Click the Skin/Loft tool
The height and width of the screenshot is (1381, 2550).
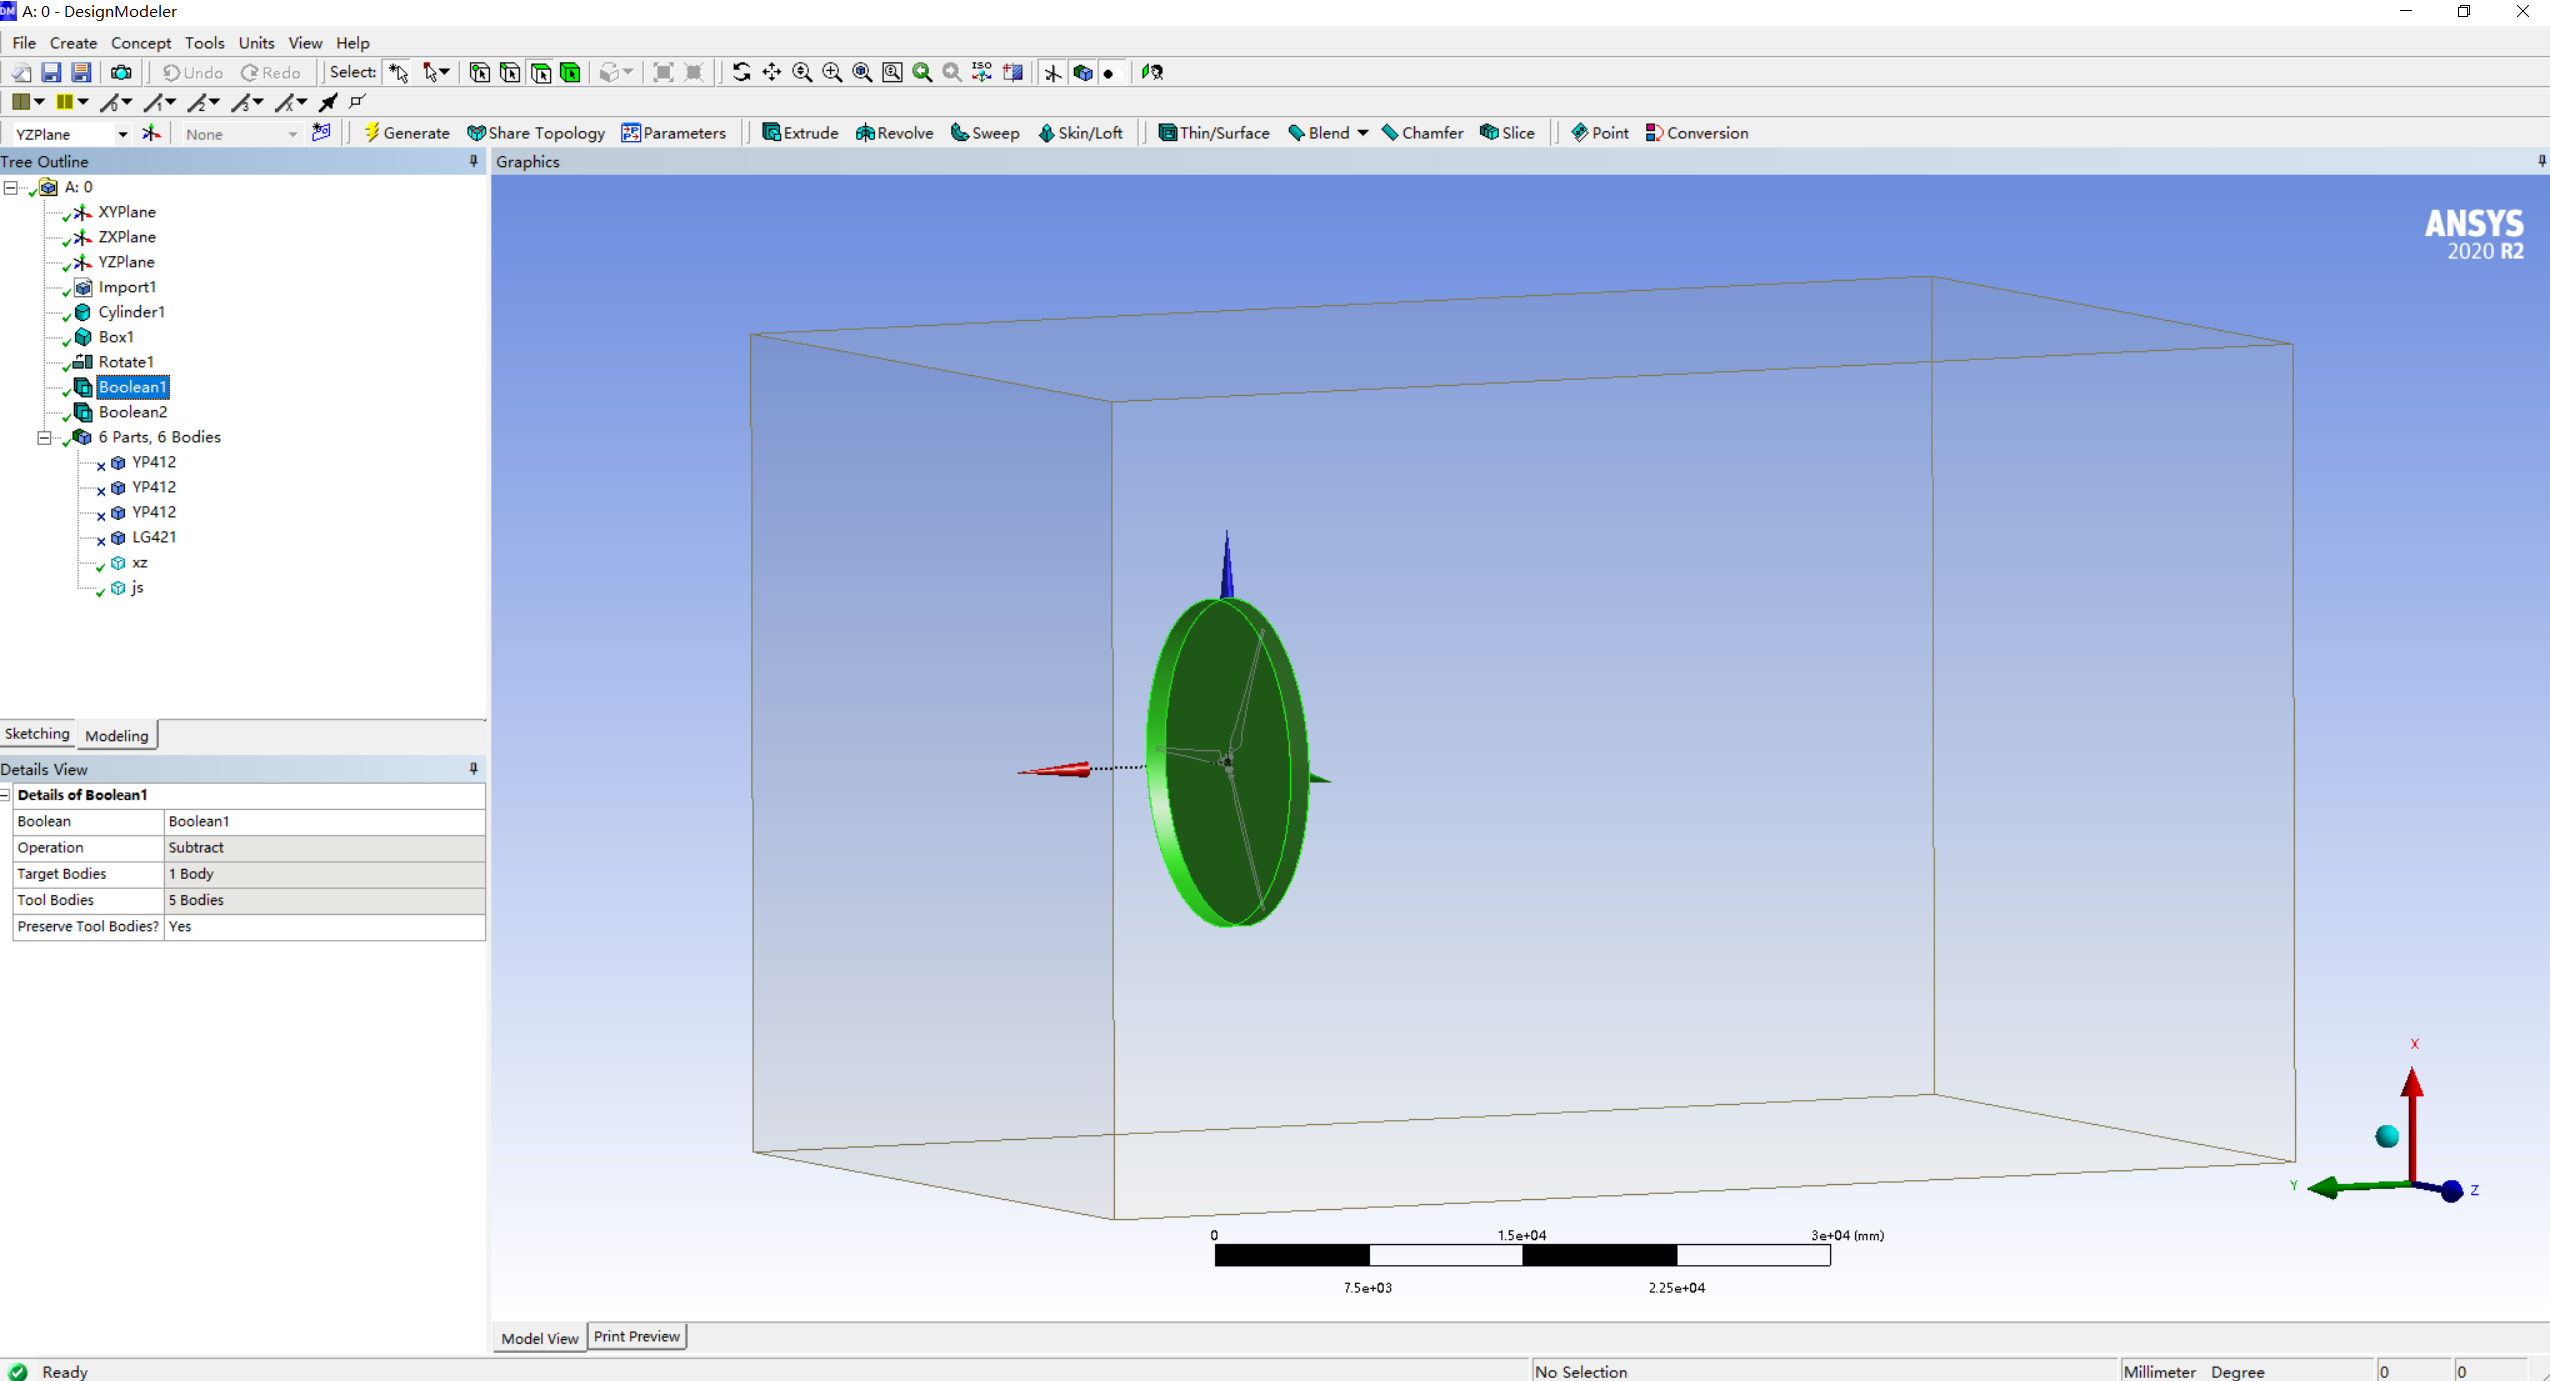(x=1080, y=133)
